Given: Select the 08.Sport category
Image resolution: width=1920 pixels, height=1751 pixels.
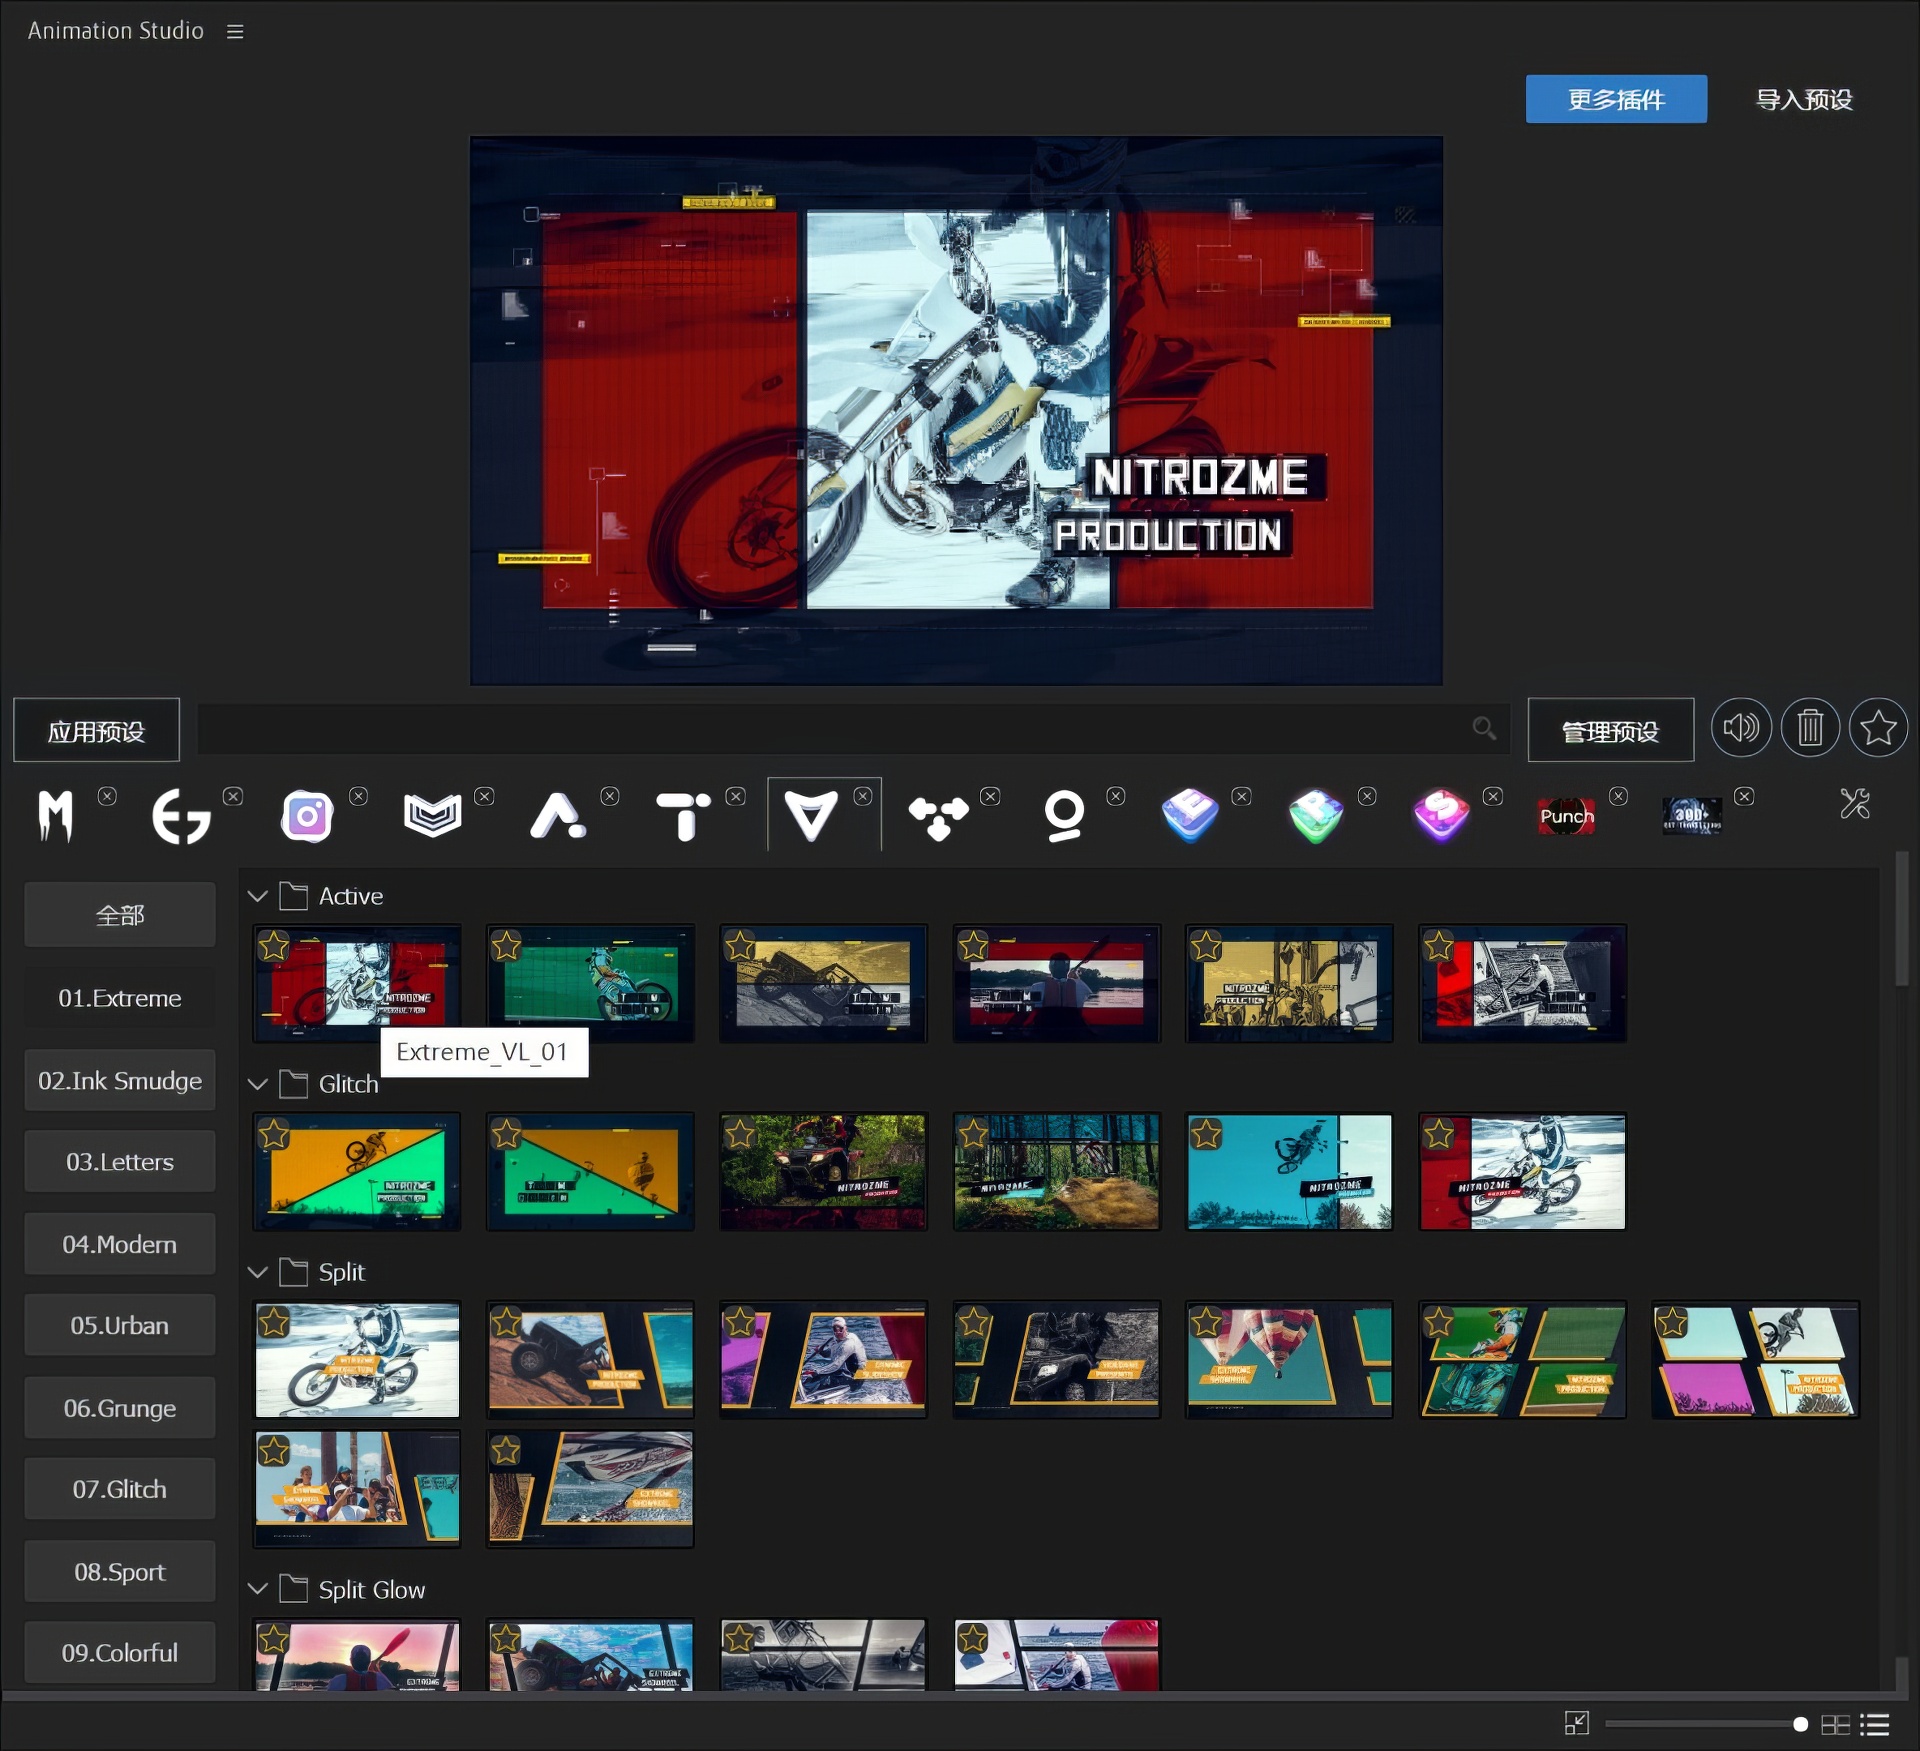Looking at the screenshot, I should point(120,1572).
